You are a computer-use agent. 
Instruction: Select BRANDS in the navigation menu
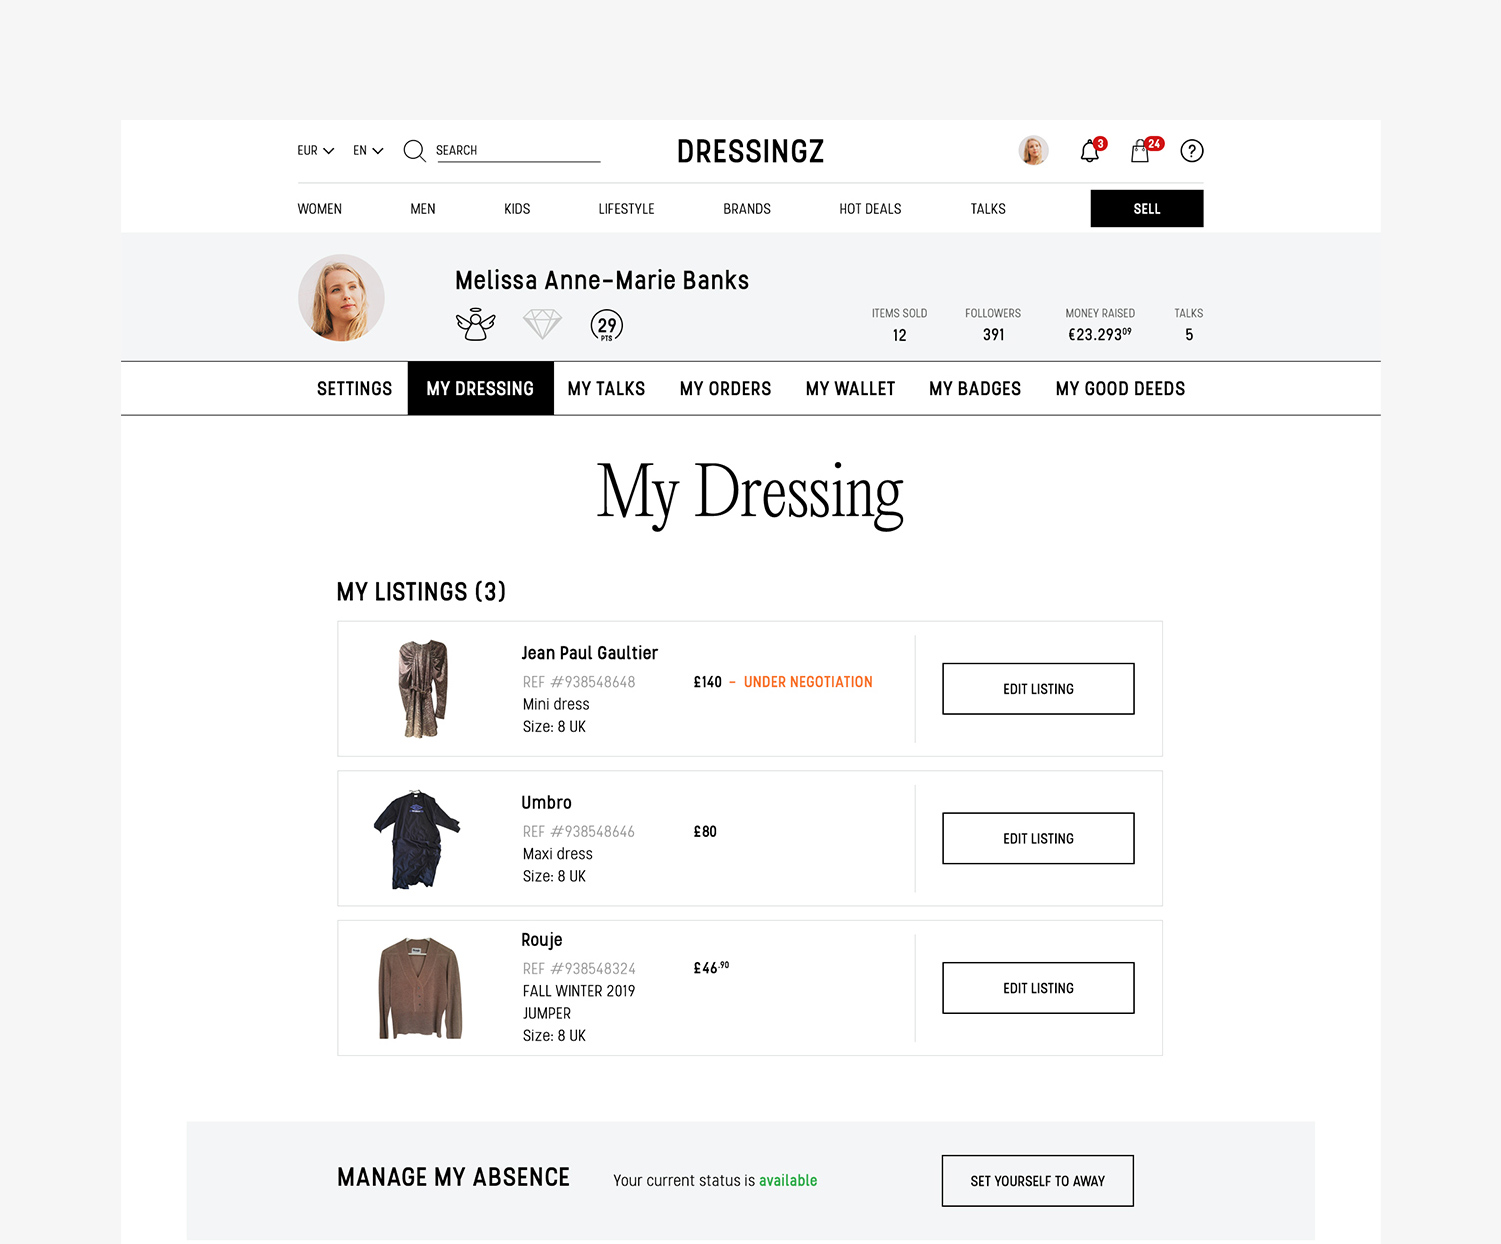(746, 208)
